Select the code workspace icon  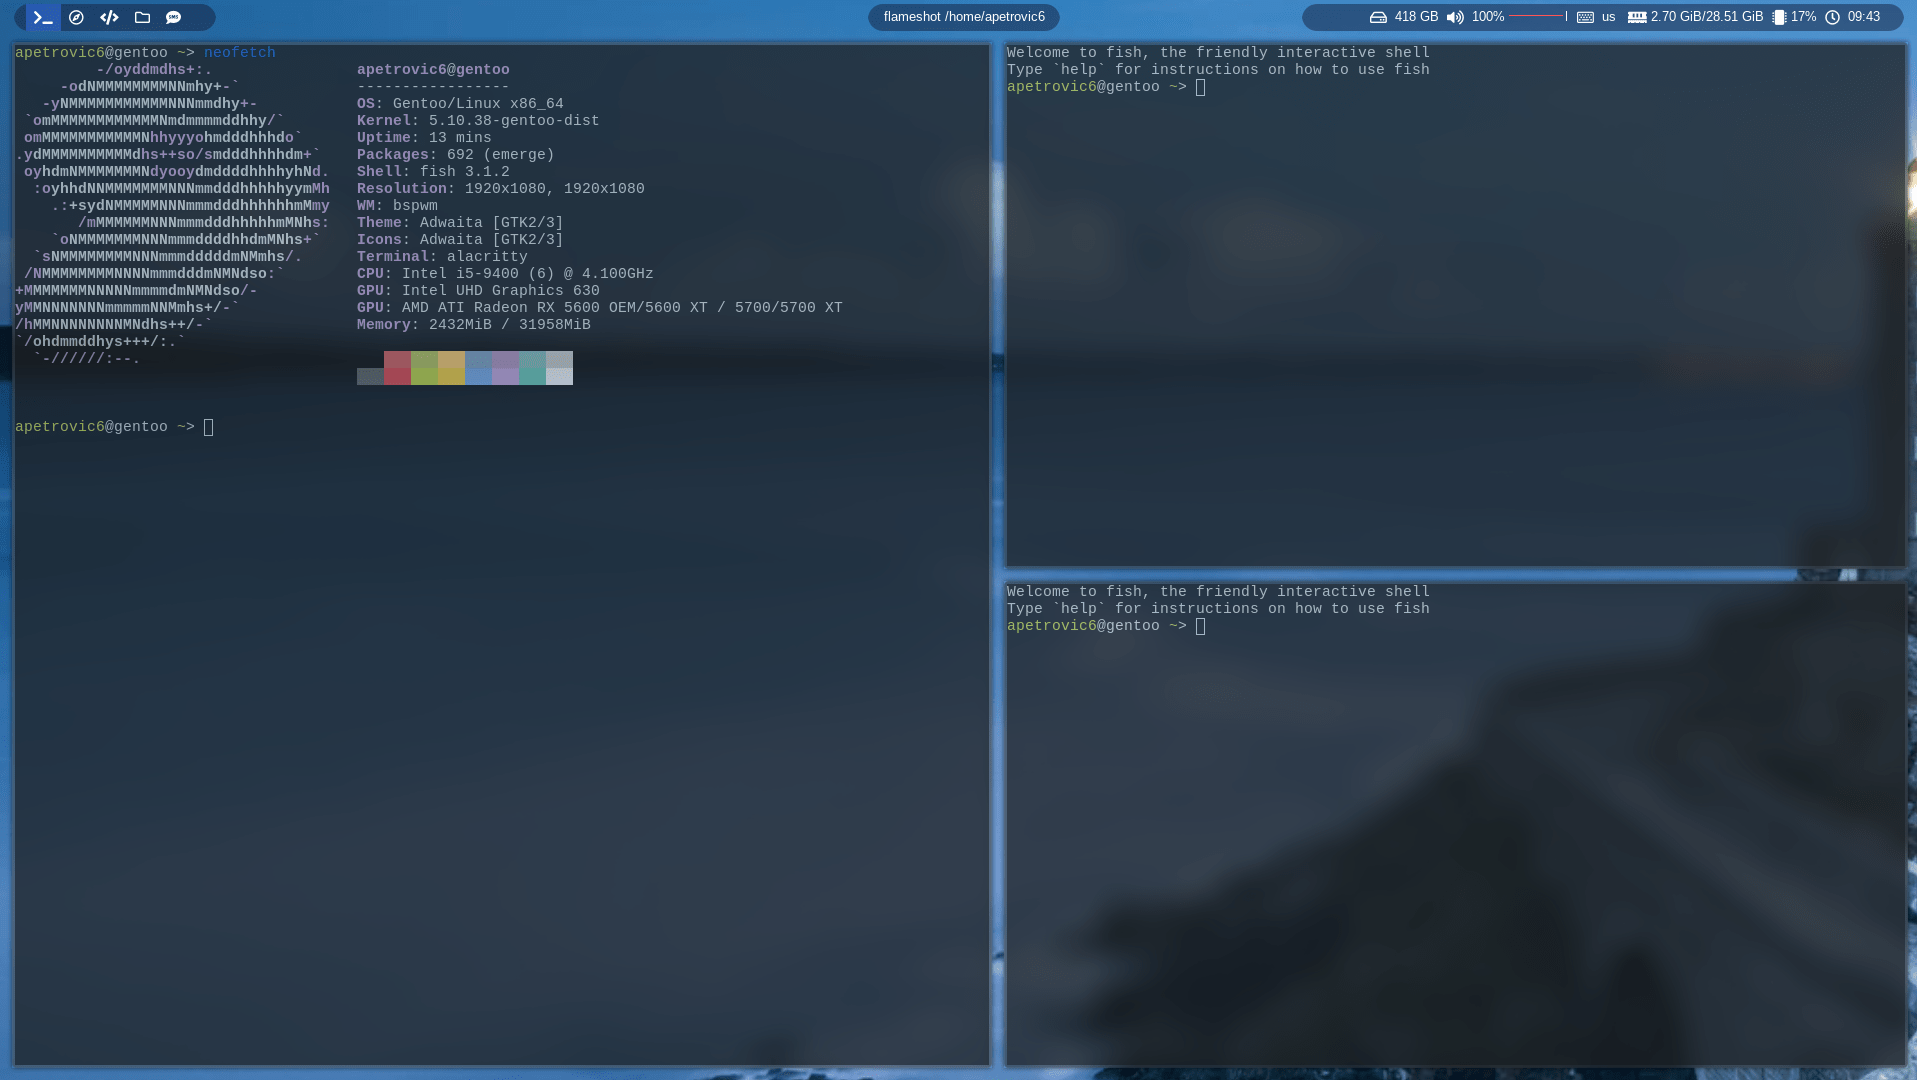(109, 17)
